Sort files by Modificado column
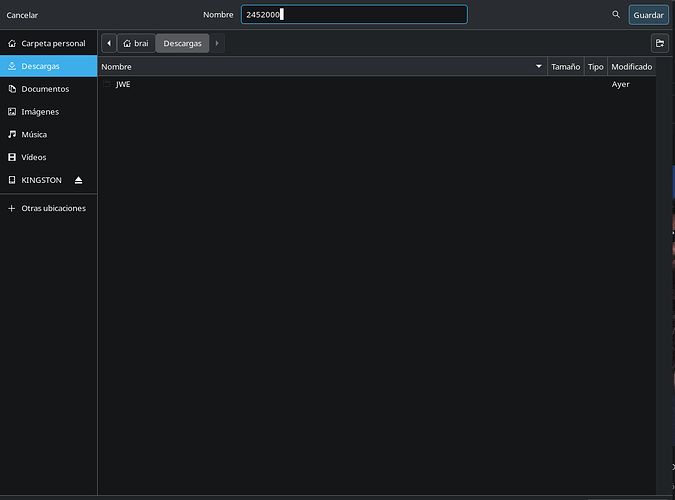This screenshot has width=675, height=500. [631, 67]
